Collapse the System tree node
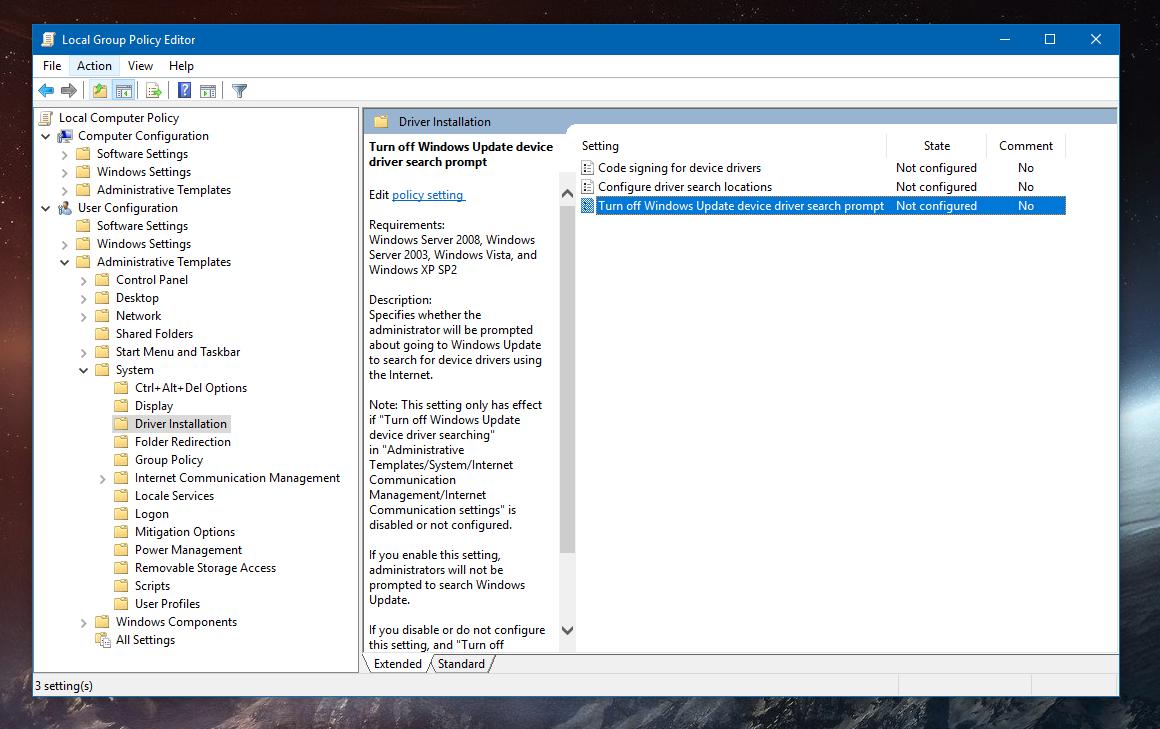The image size is (1160, 729). click(84, 371)
